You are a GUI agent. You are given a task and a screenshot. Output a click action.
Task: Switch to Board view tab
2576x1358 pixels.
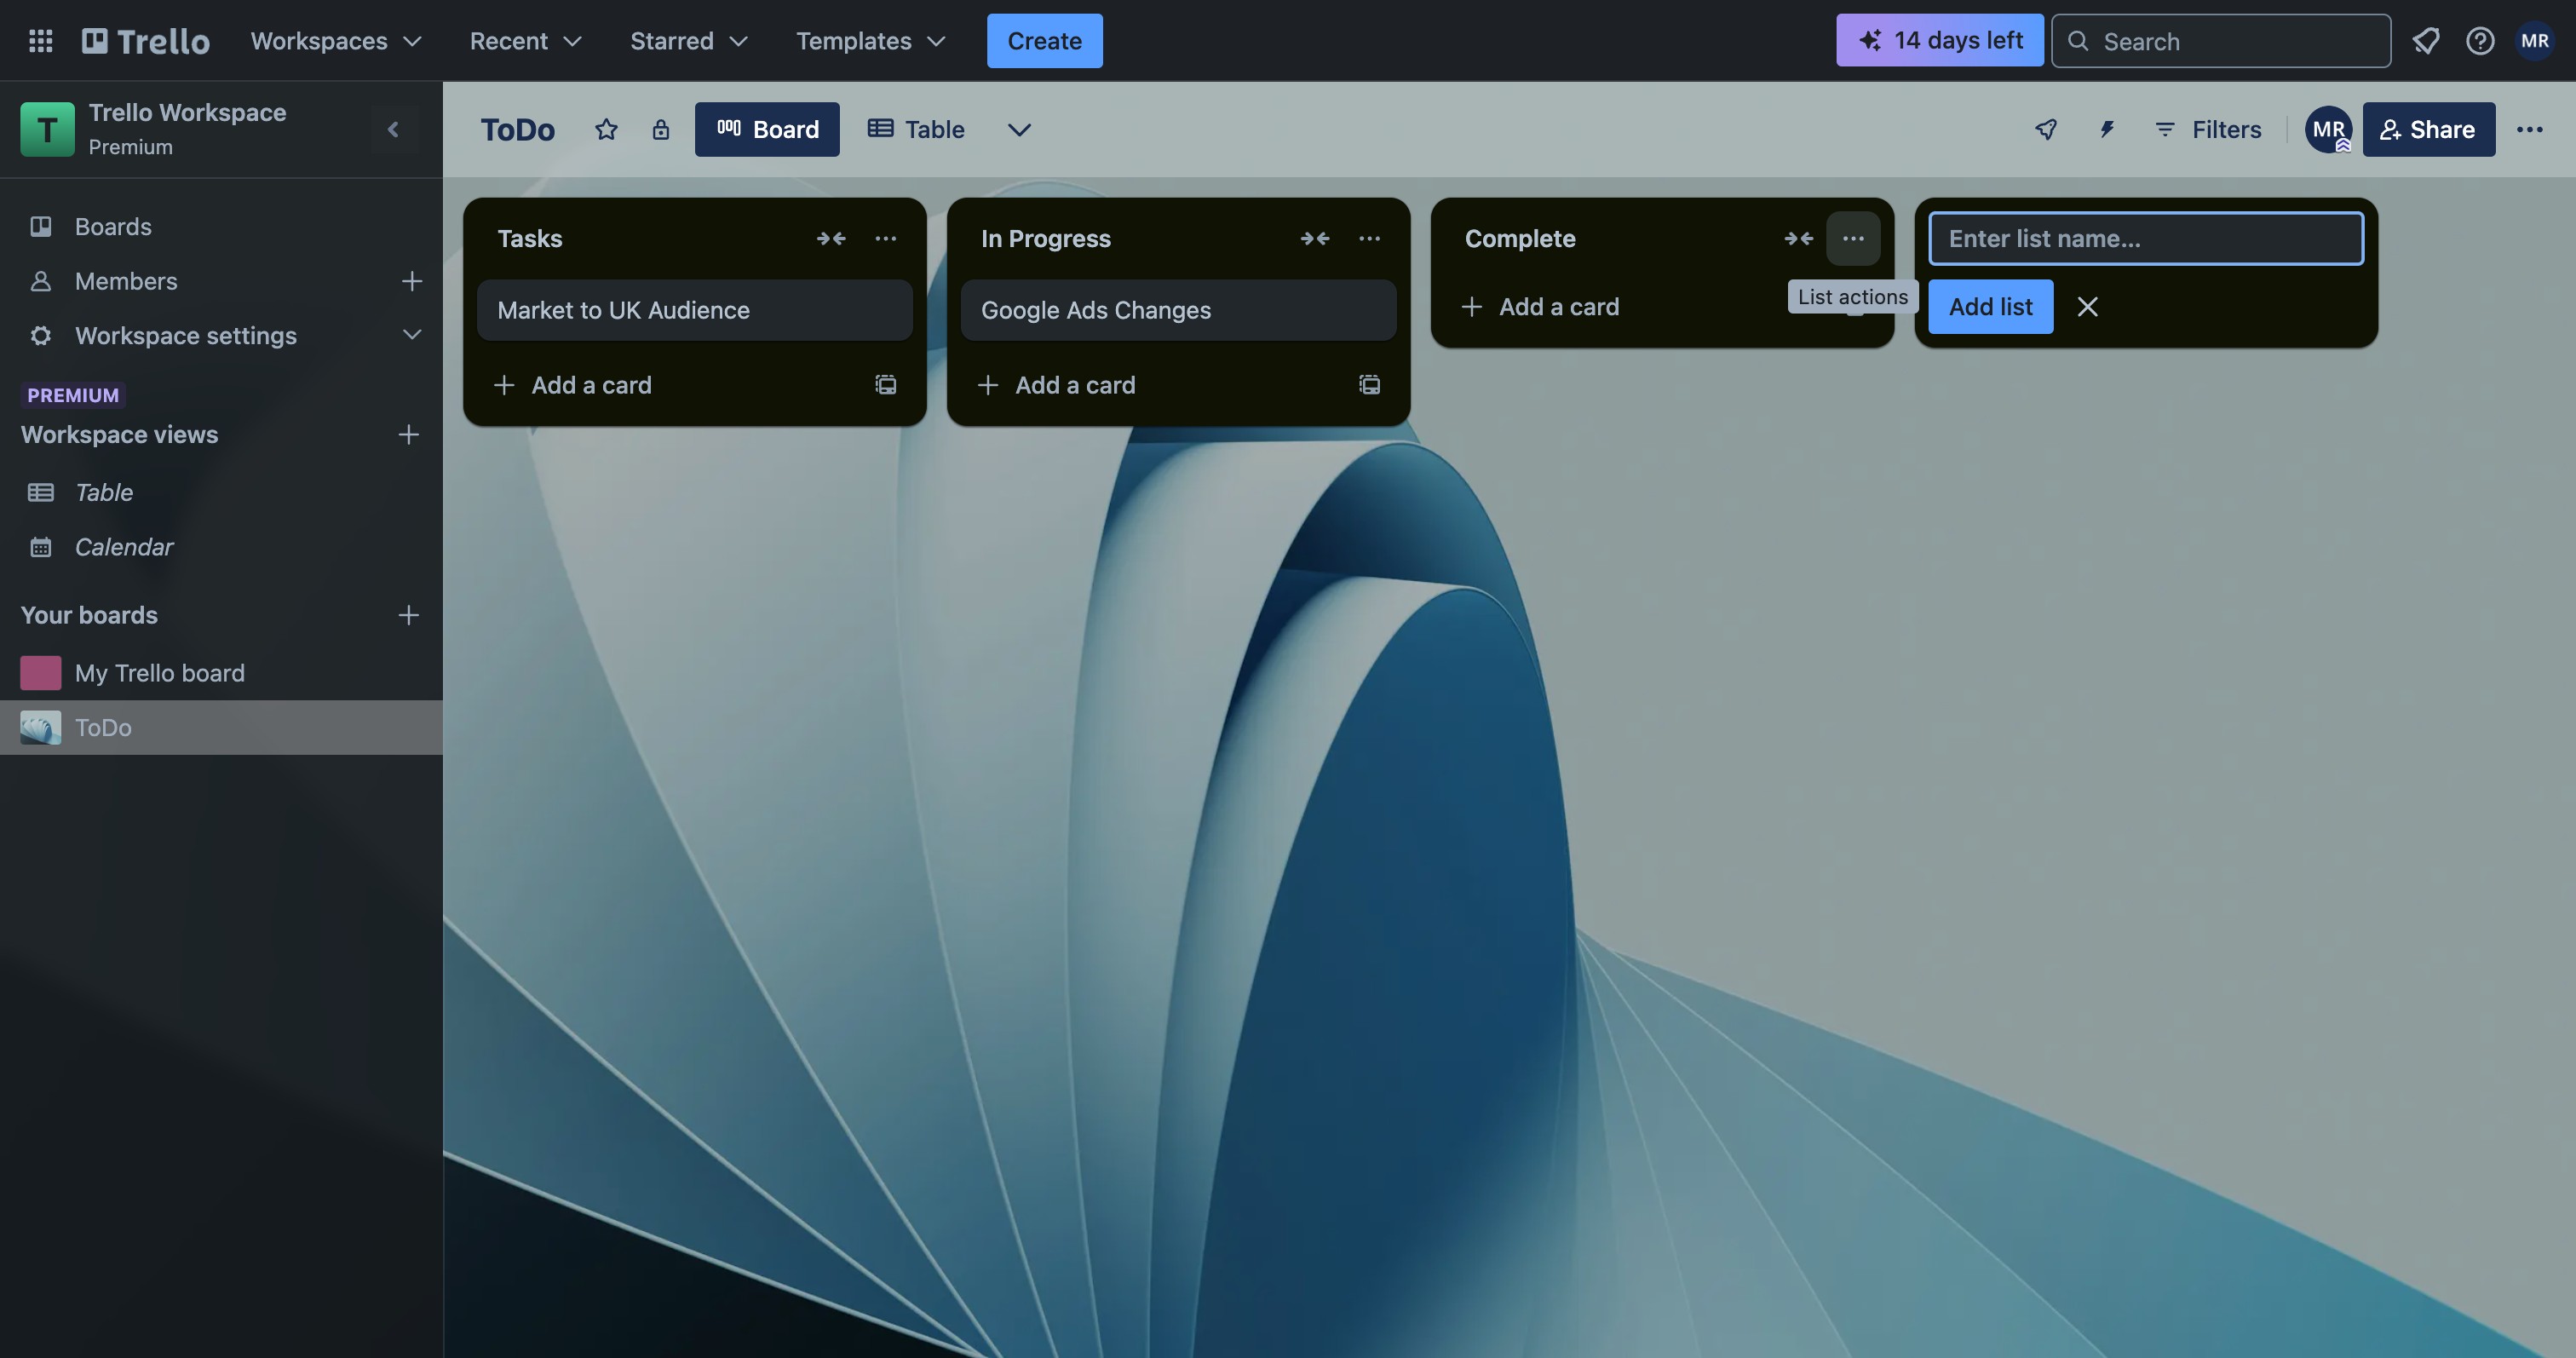[x=767, y=129]
